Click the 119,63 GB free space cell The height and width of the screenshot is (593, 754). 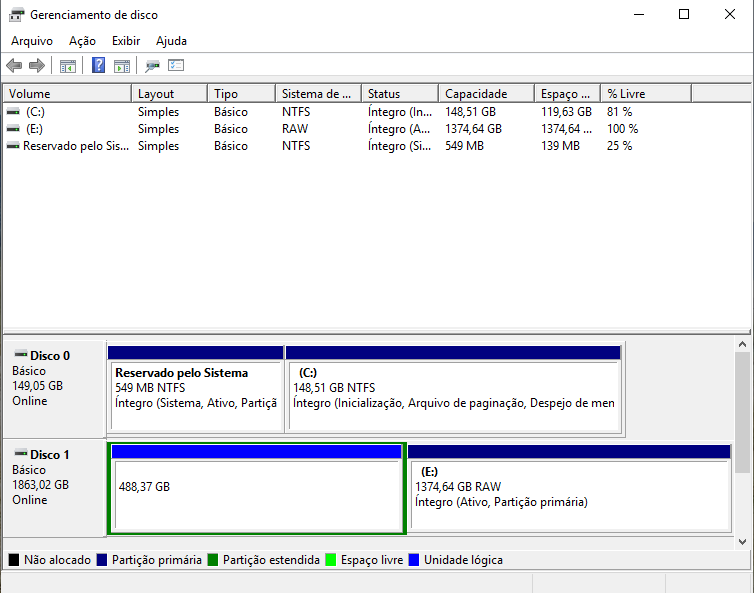[x=566, y=112]
